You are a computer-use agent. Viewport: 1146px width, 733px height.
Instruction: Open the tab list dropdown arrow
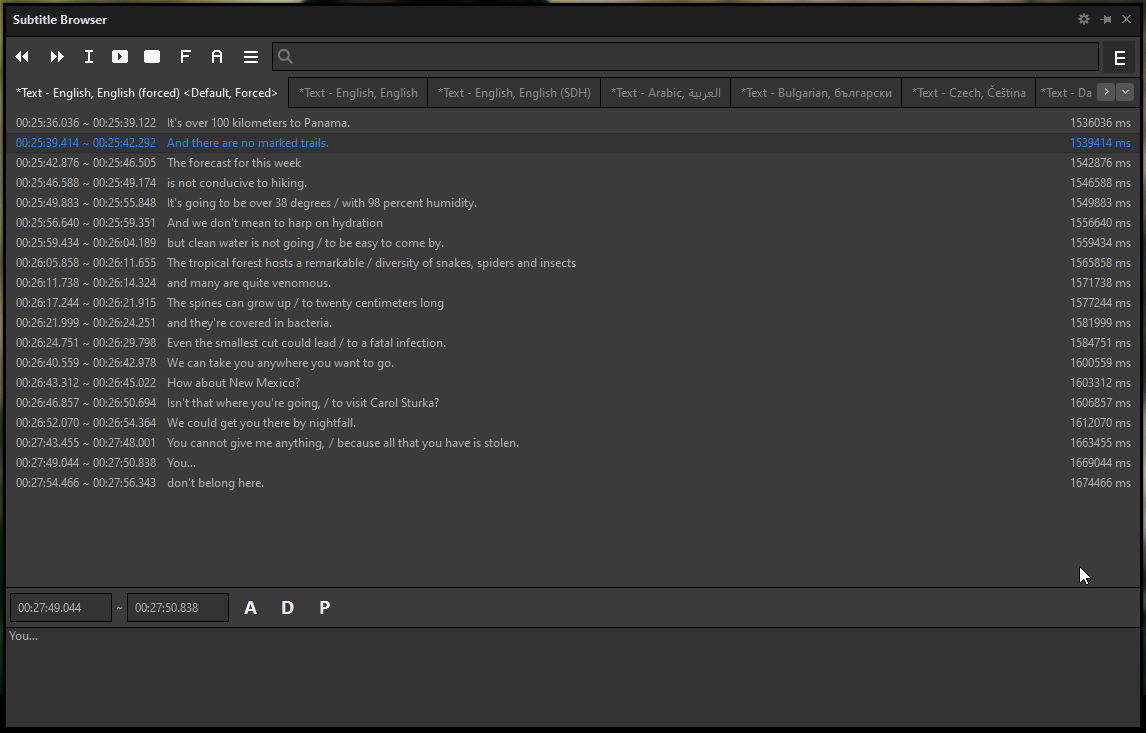click(1125, 92)
